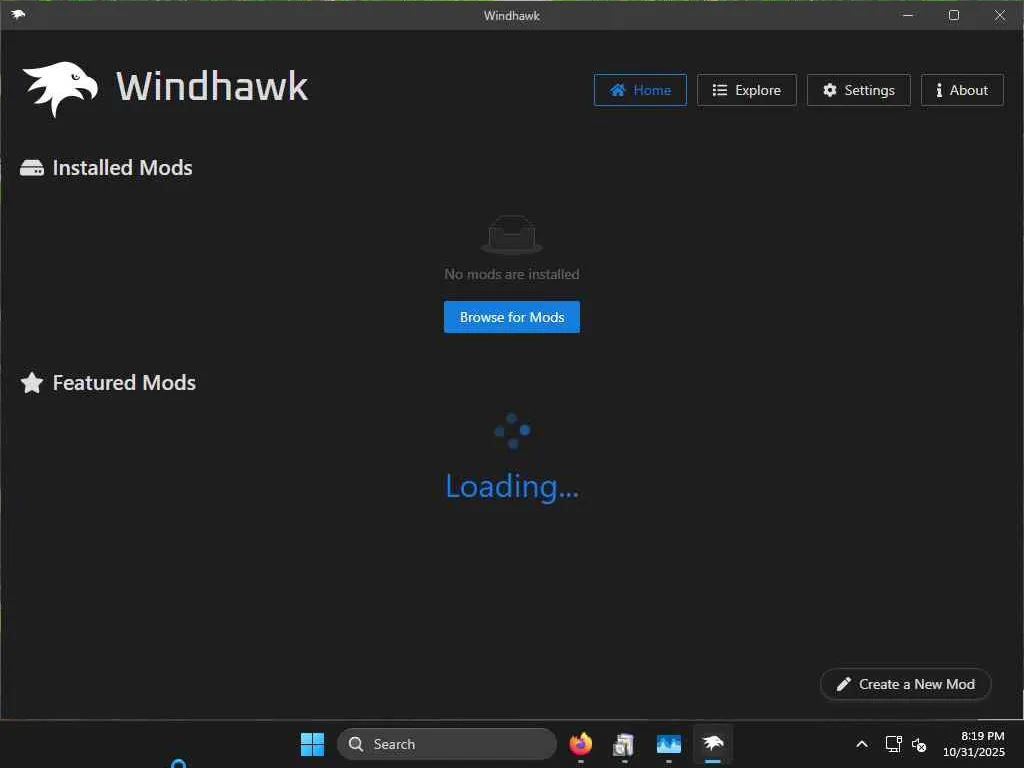Click the Windhawk taskbar icon
This screenshot has height=768, width=1024.
[712, 744]
